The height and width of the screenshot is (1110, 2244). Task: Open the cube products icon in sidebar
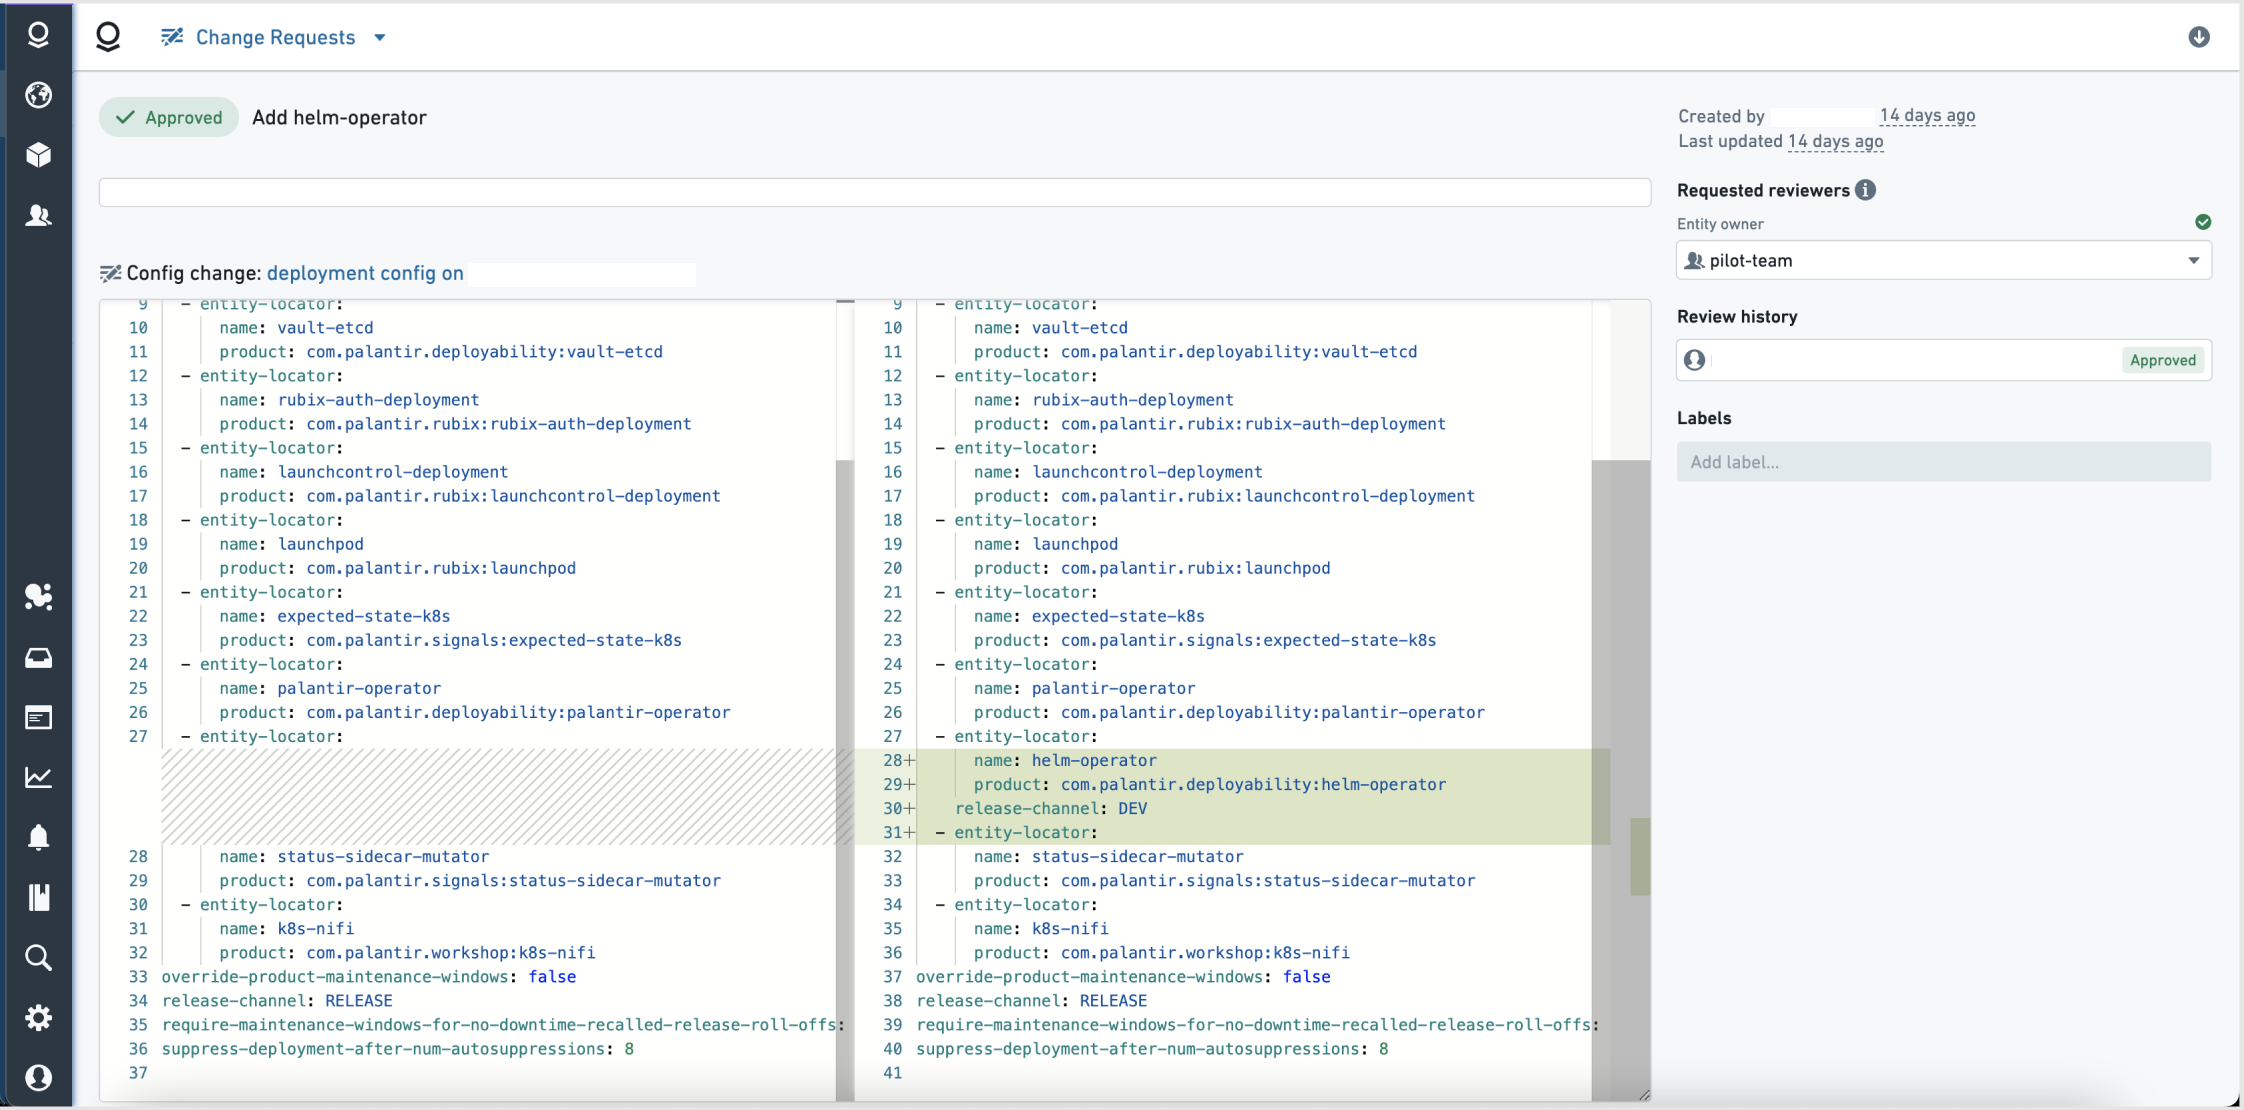point(38,155)
